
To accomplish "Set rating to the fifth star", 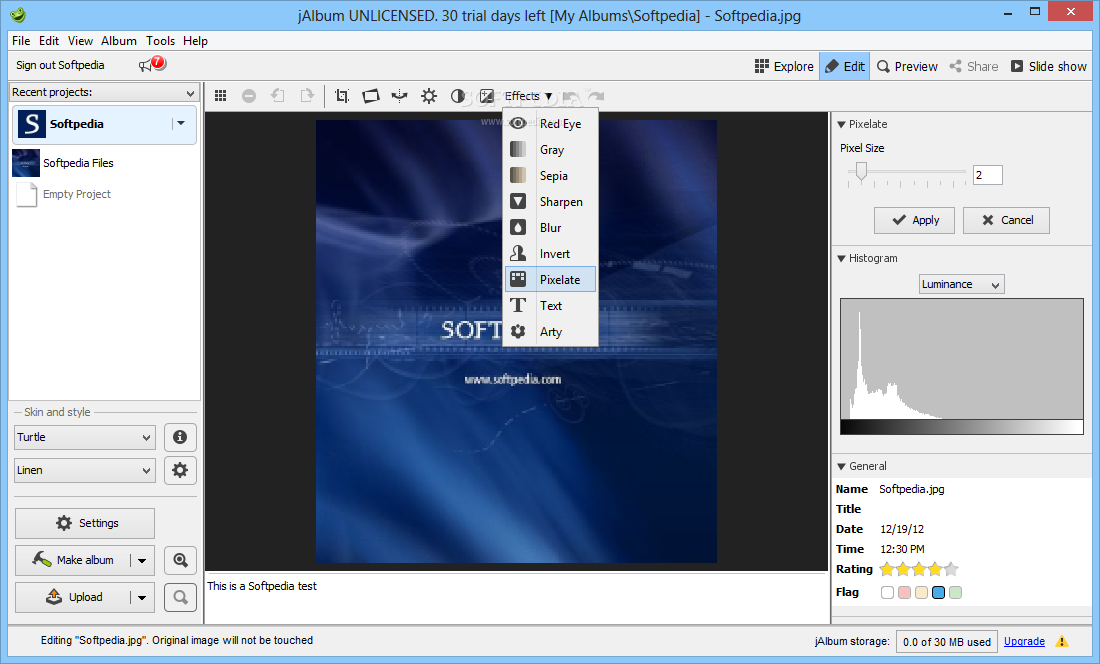I will pos(951,569).
